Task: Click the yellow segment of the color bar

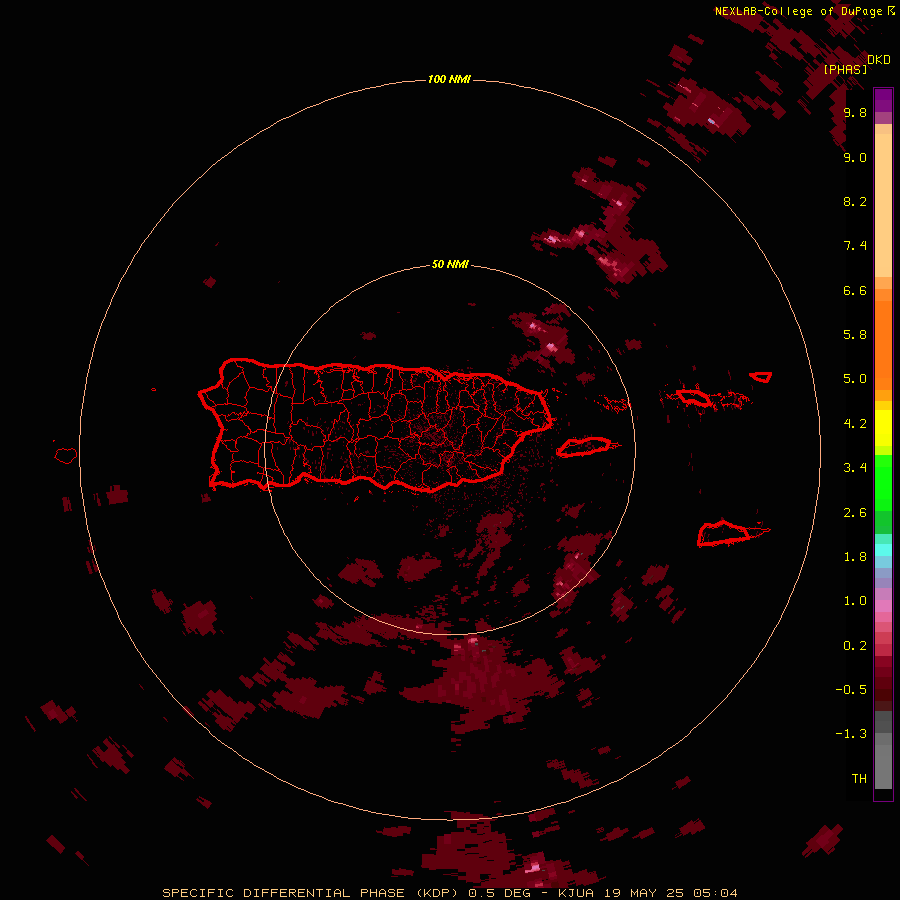Action: 883,428
